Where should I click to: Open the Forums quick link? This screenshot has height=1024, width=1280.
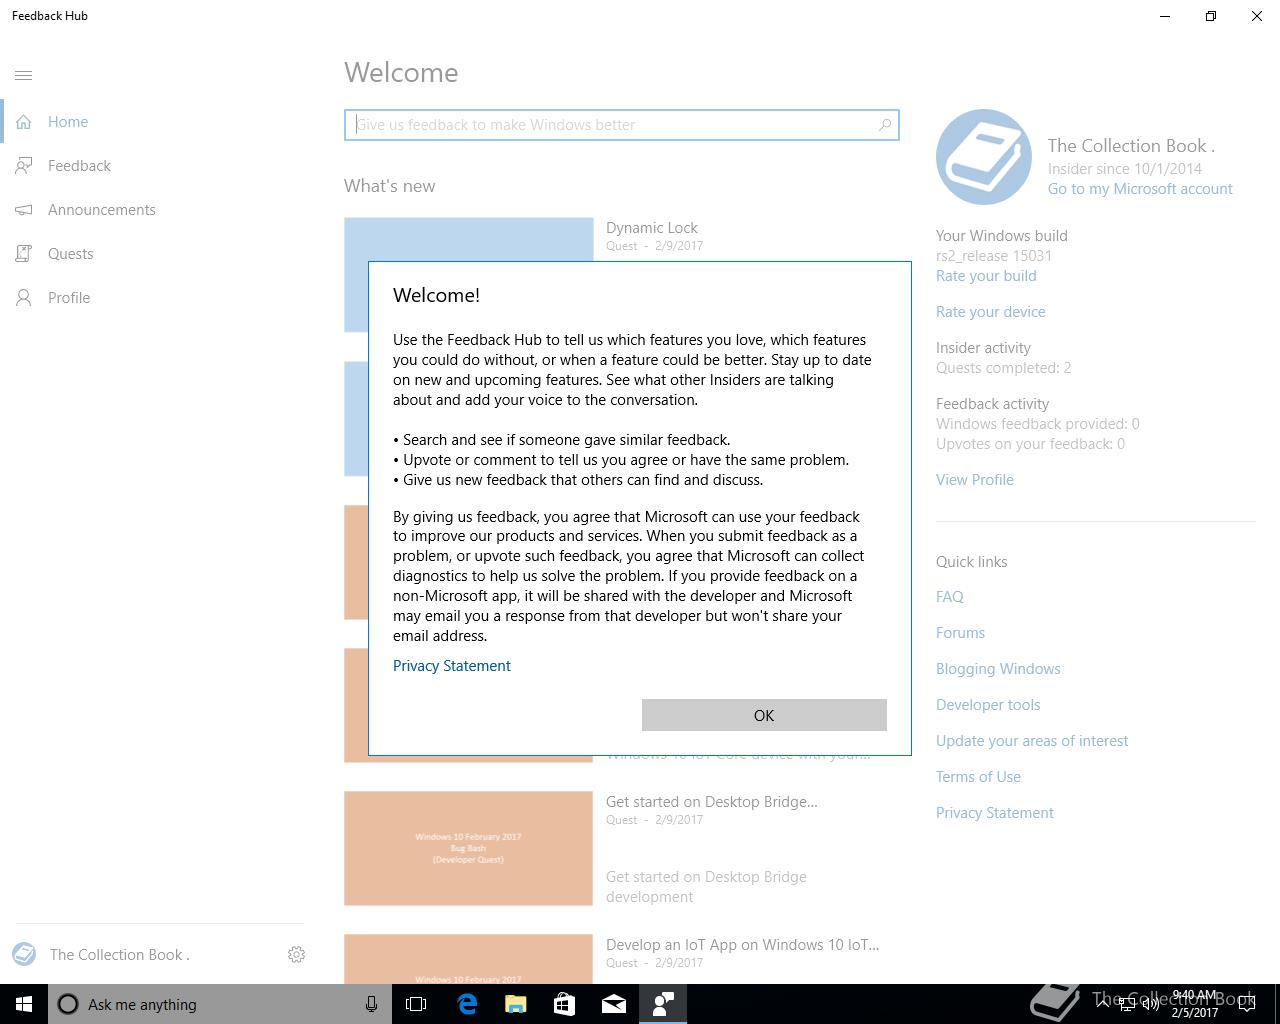point(960,633)
